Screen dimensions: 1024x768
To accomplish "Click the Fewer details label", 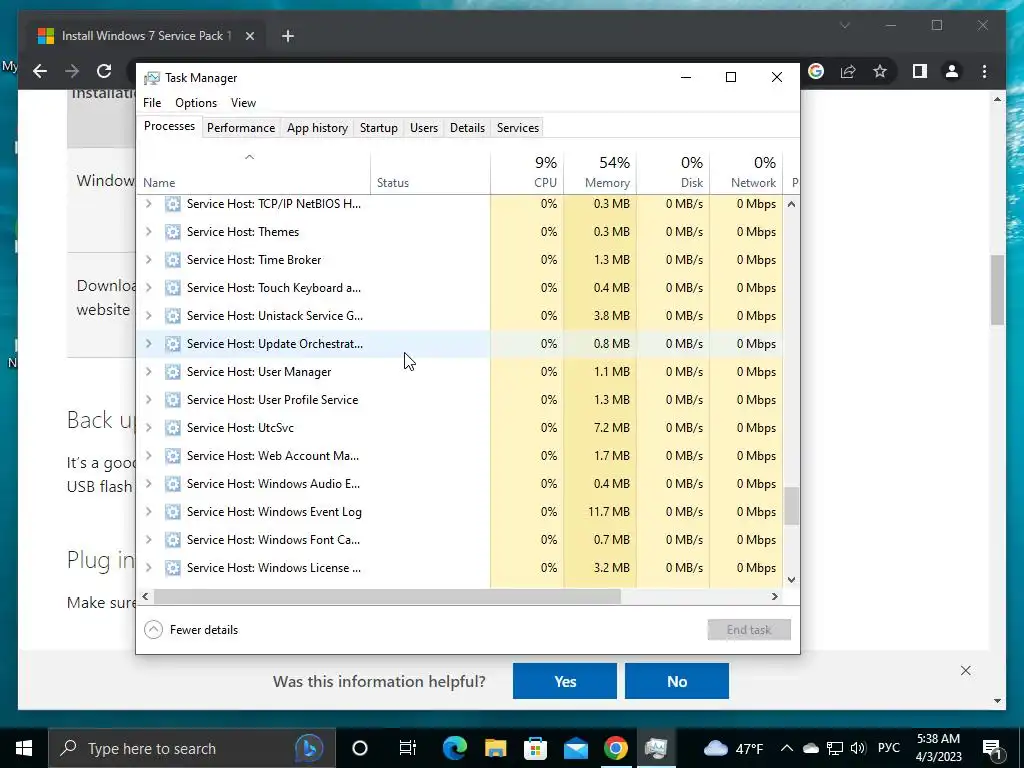I will [x=204, y=630].
